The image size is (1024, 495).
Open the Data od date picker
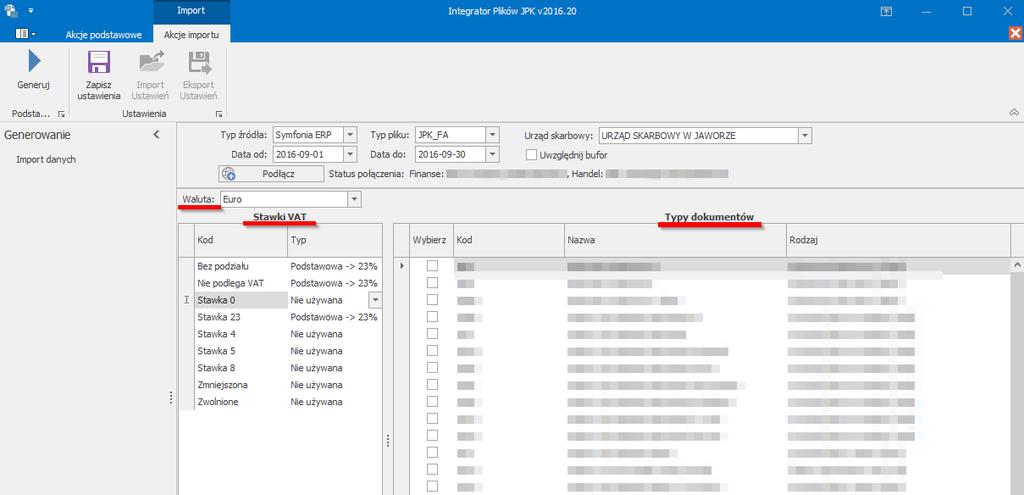351,154
